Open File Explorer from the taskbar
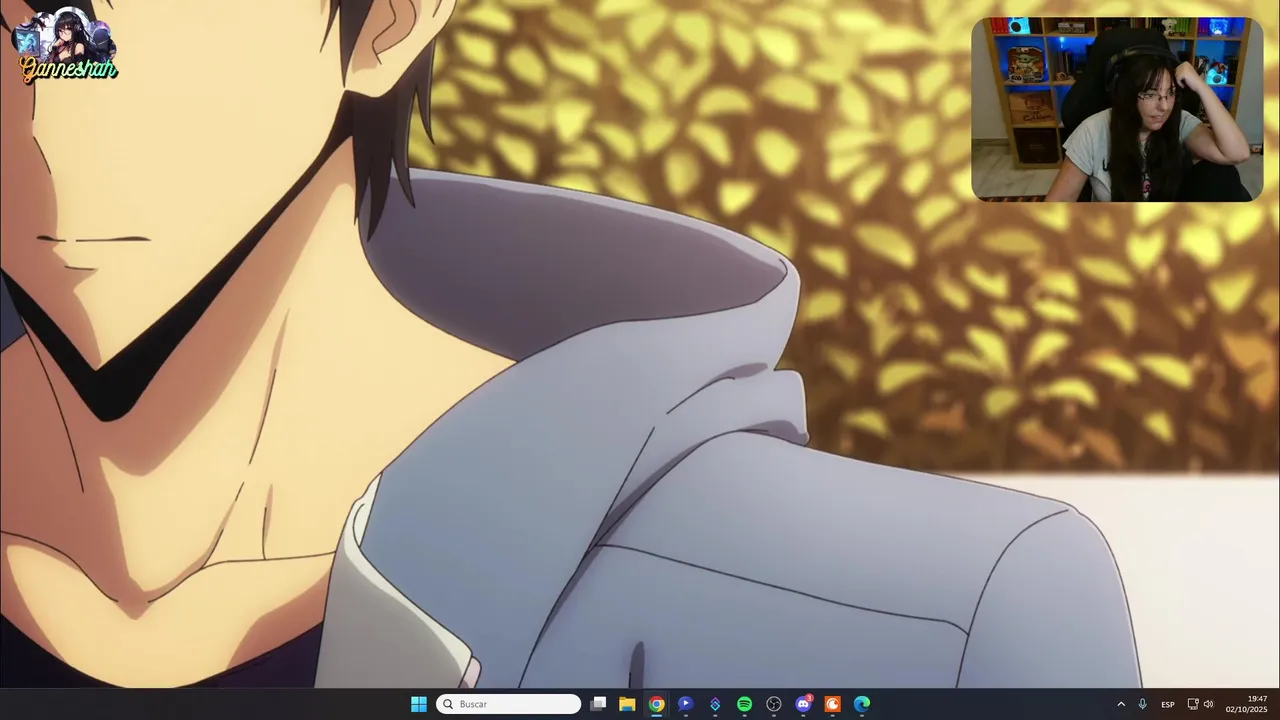Screen dimensions: 1280x720 coord(627,704)
